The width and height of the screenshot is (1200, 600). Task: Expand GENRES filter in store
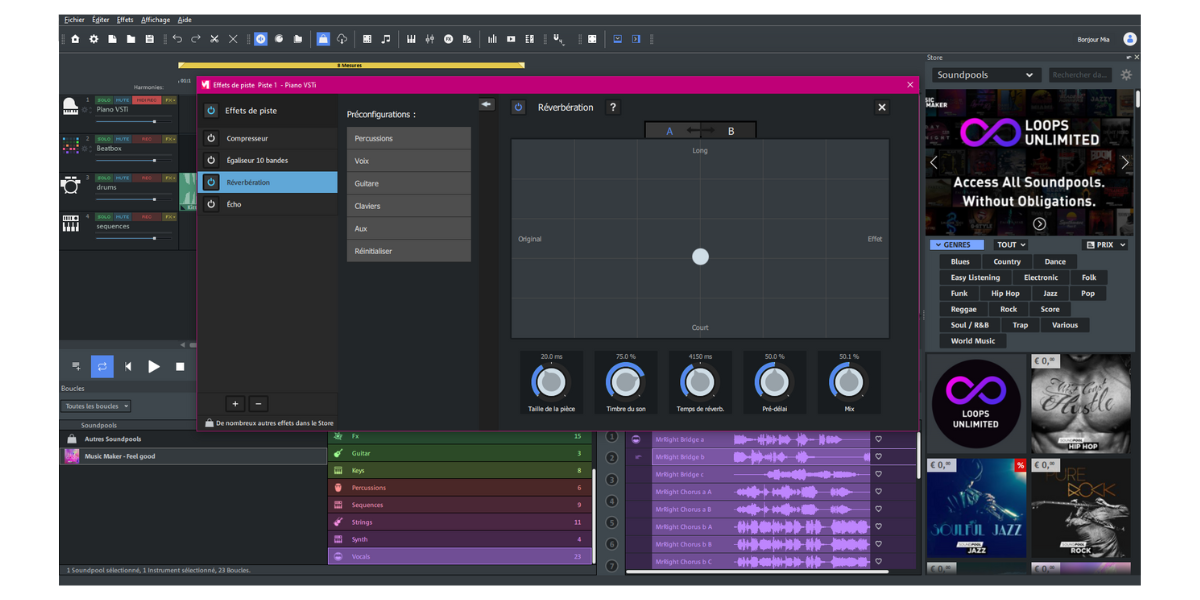(957, 245)
